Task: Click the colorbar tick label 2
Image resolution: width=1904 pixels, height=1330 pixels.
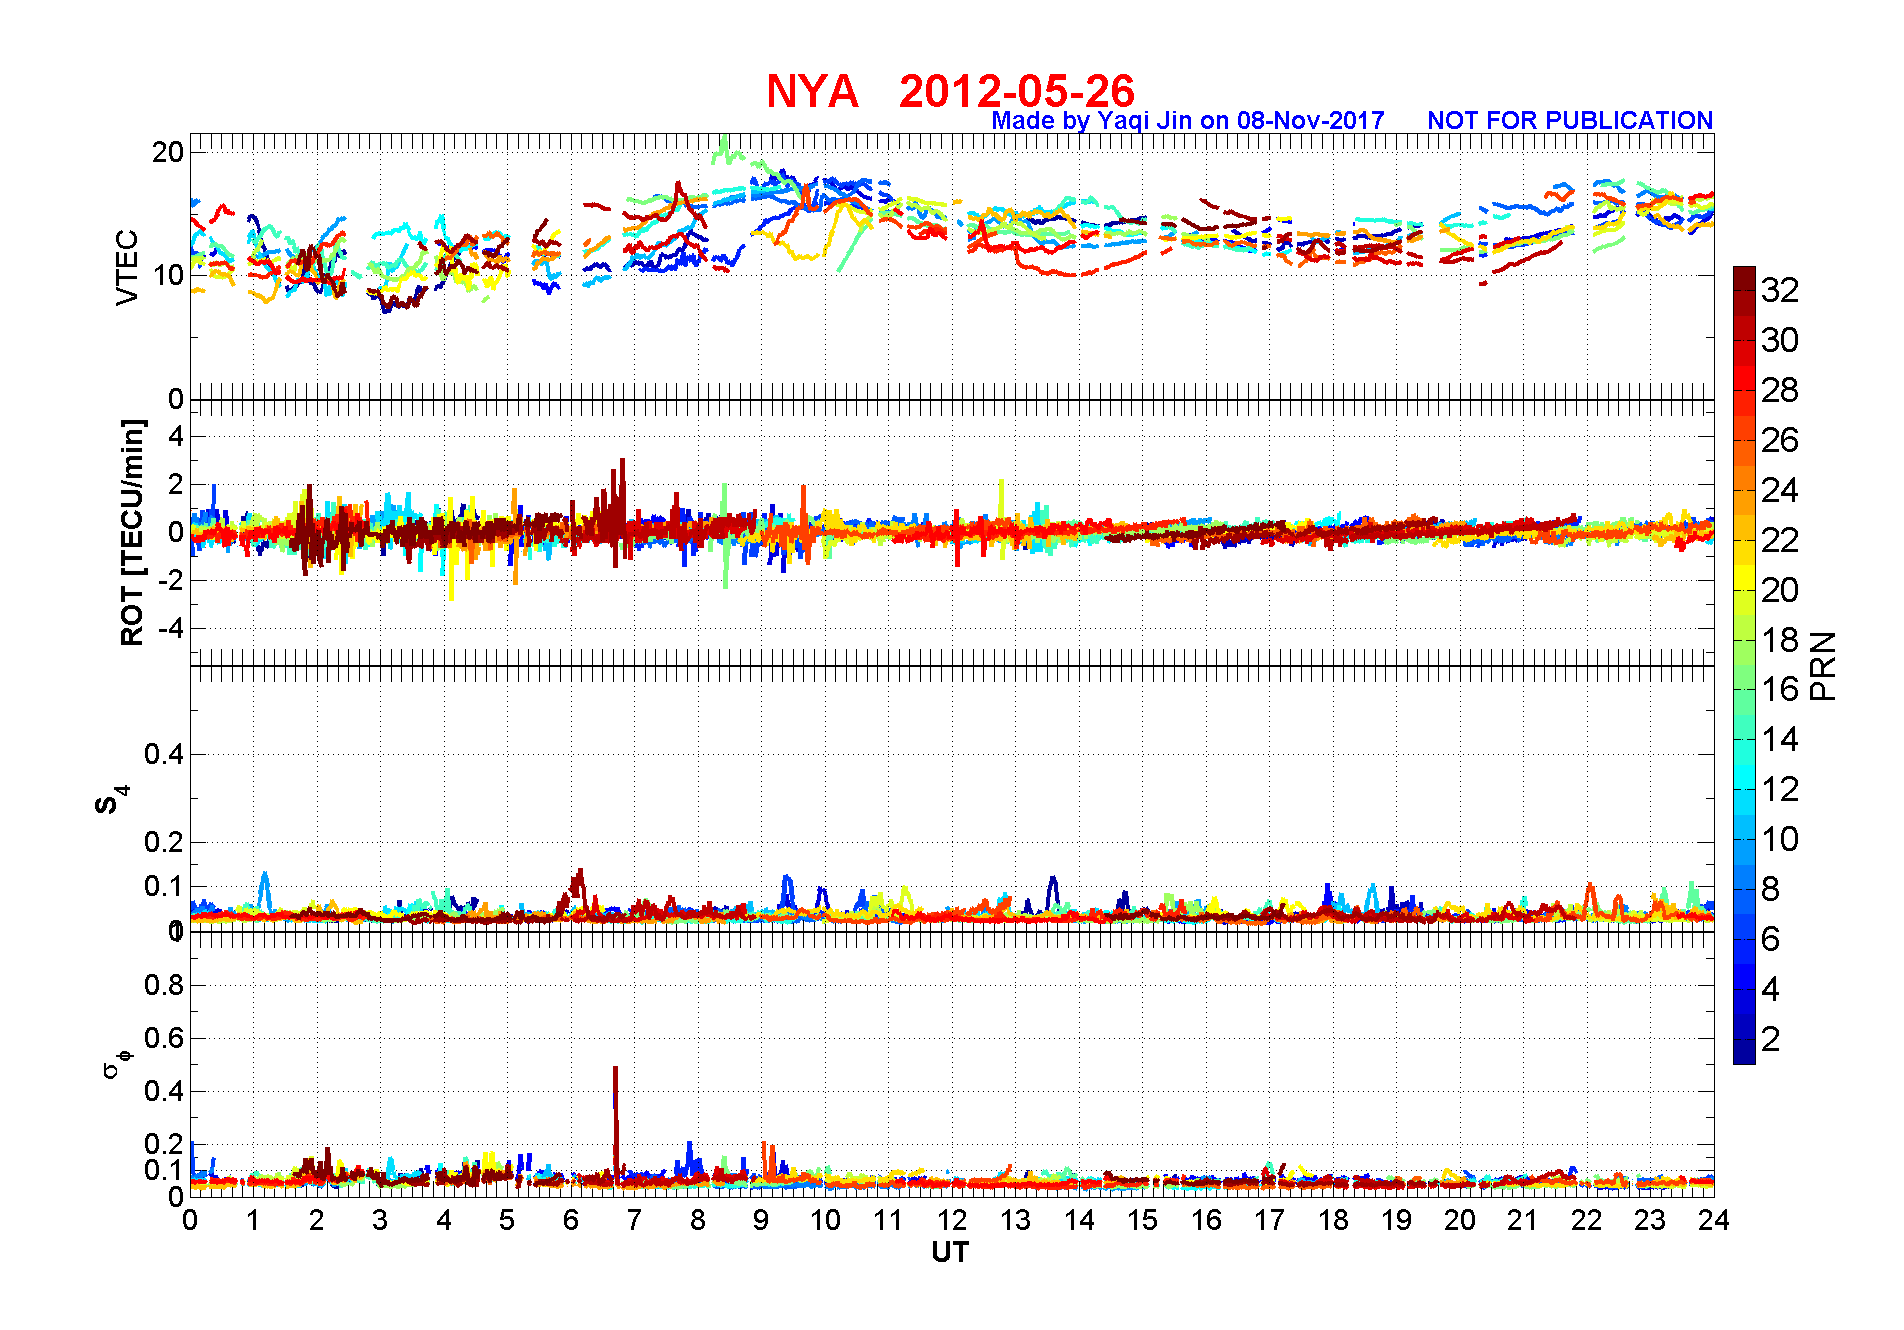Action: tap(1770, 1039)
